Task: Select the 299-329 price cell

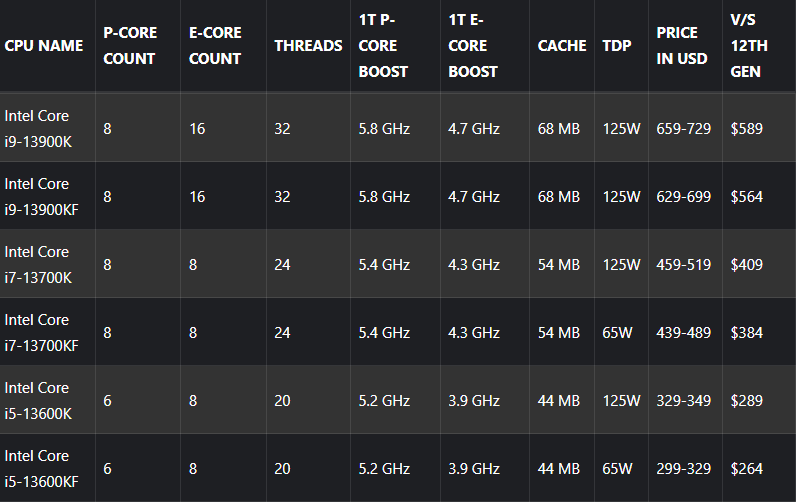Action: (684, 469)
